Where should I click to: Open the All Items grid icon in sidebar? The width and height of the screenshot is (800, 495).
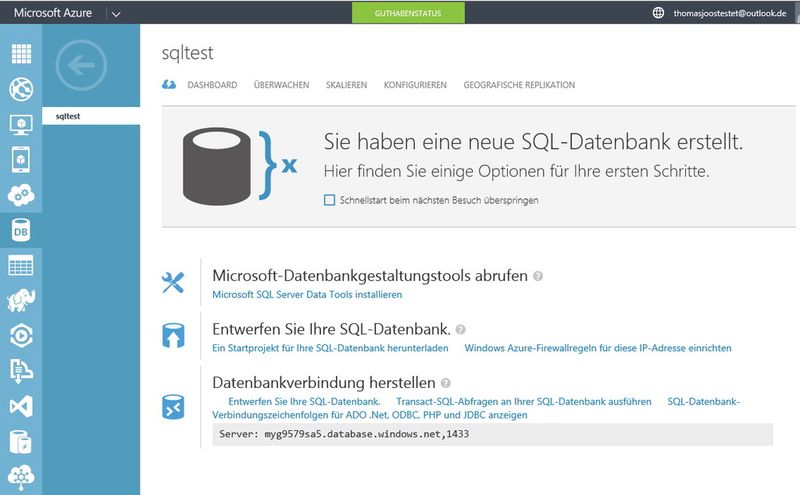21,54
